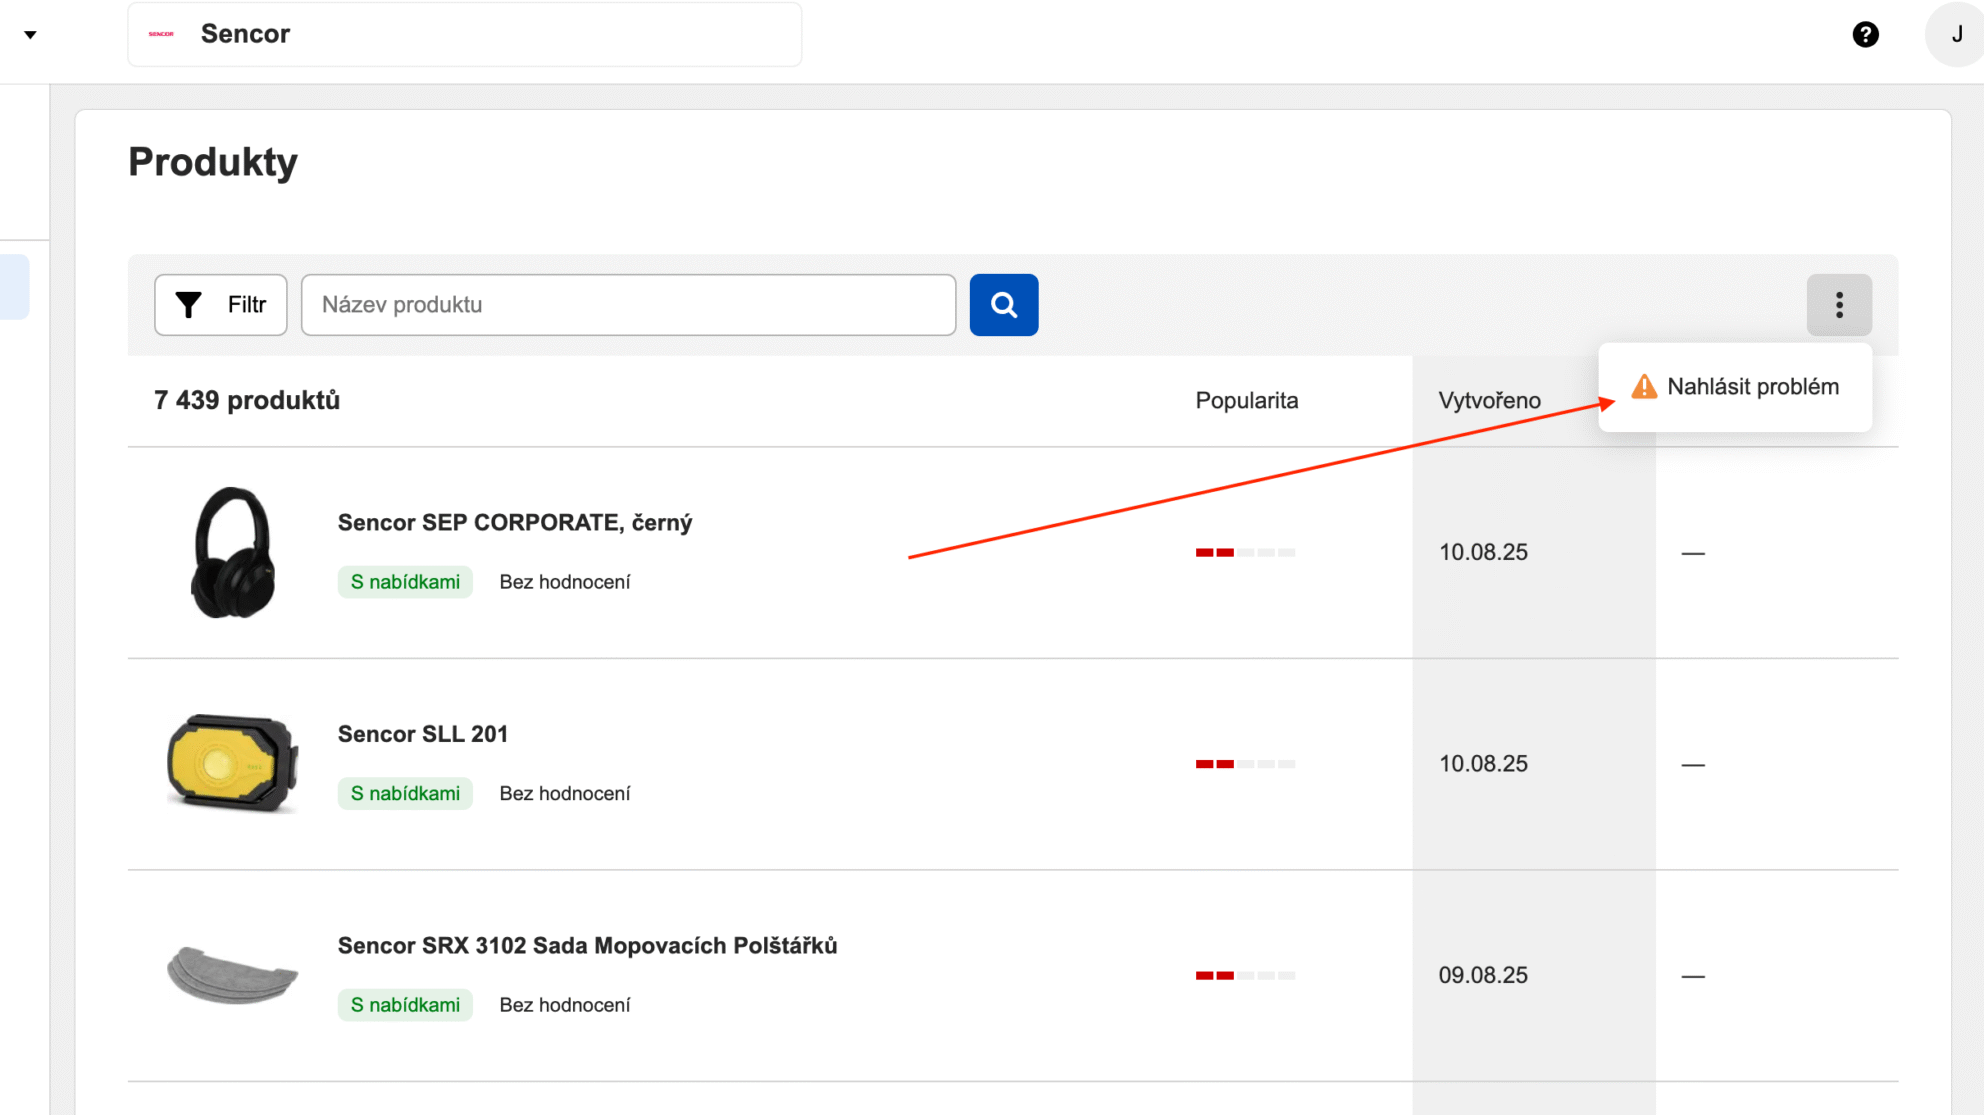
Task: Open Sencor SEP CORPORATE, černý product link
Action: pyautogui.click(x=514, y=523)
